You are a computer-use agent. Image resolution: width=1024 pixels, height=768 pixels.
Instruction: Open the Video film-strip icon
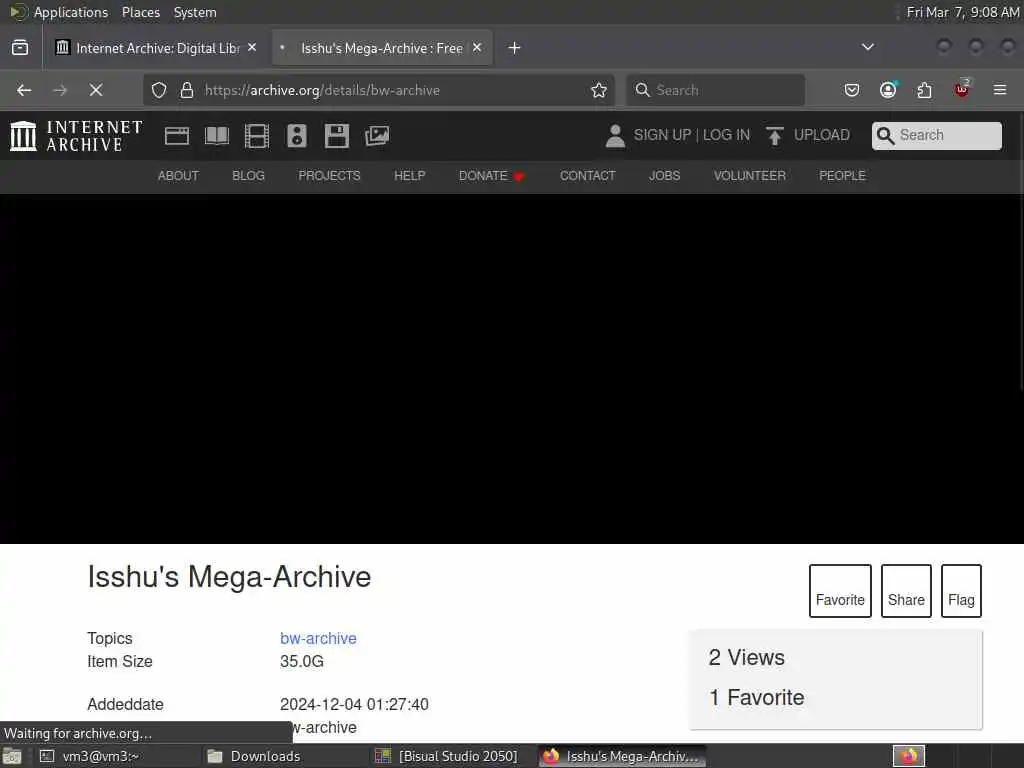257,136
